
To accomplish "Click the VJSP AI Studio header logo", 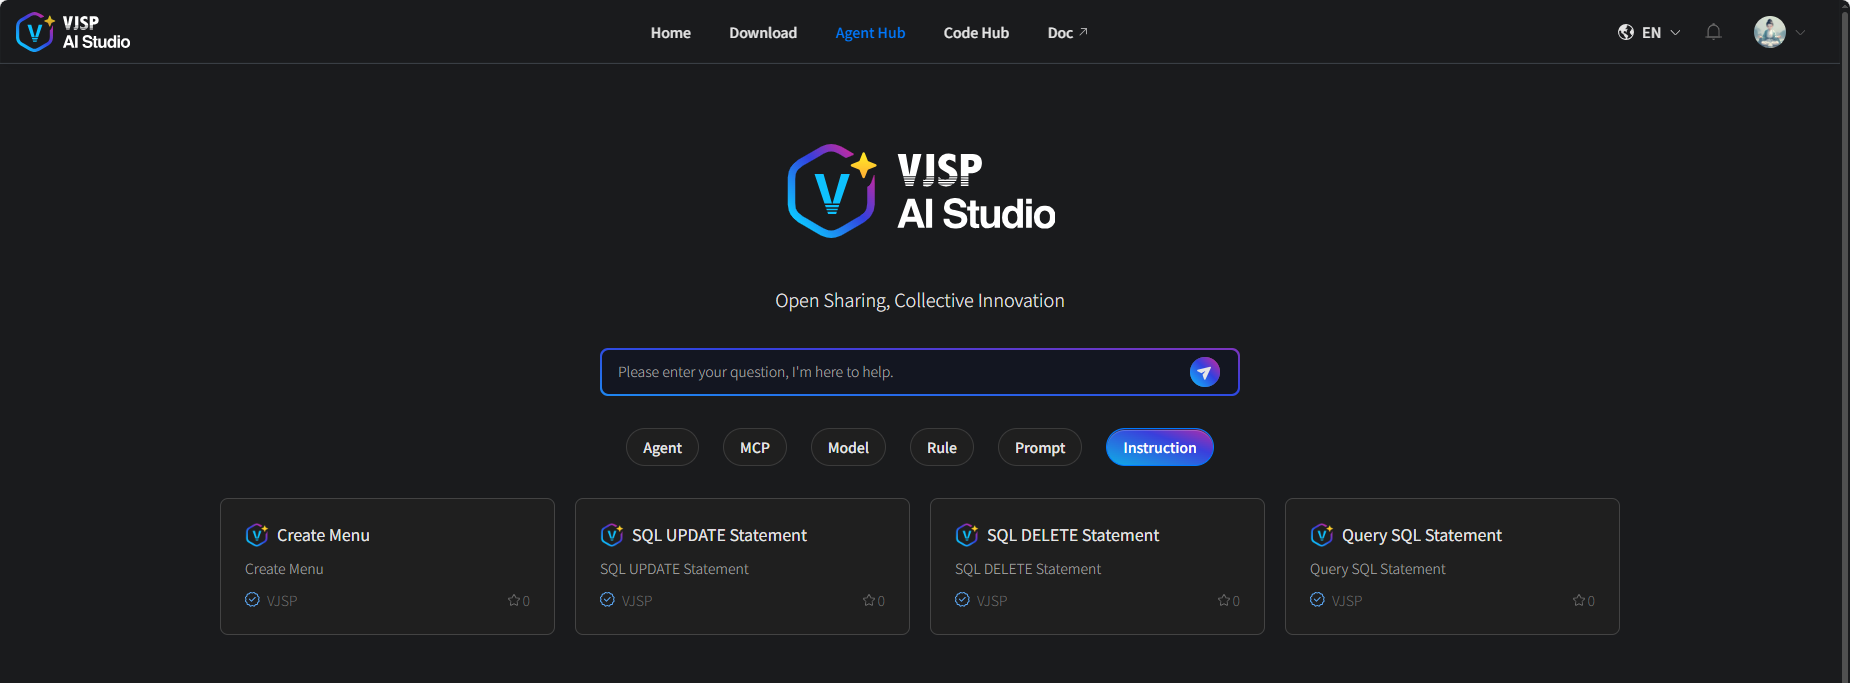I will point(74,32).
